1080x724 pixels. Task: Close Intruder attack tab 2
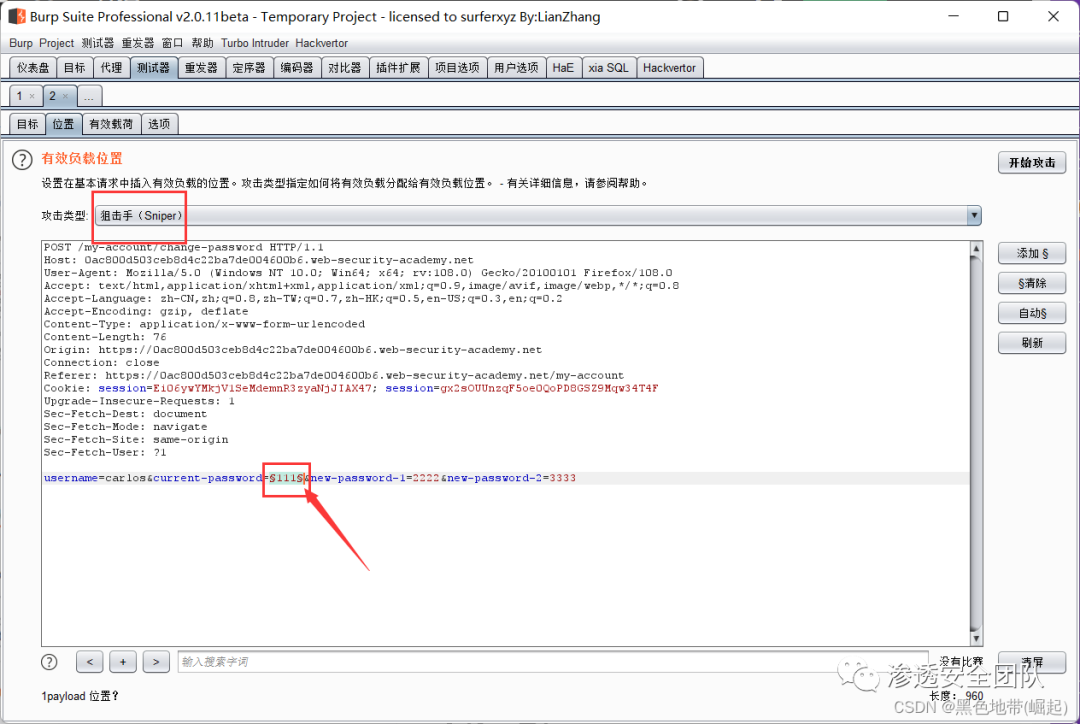pyautogui.click(x=65, y=96)
